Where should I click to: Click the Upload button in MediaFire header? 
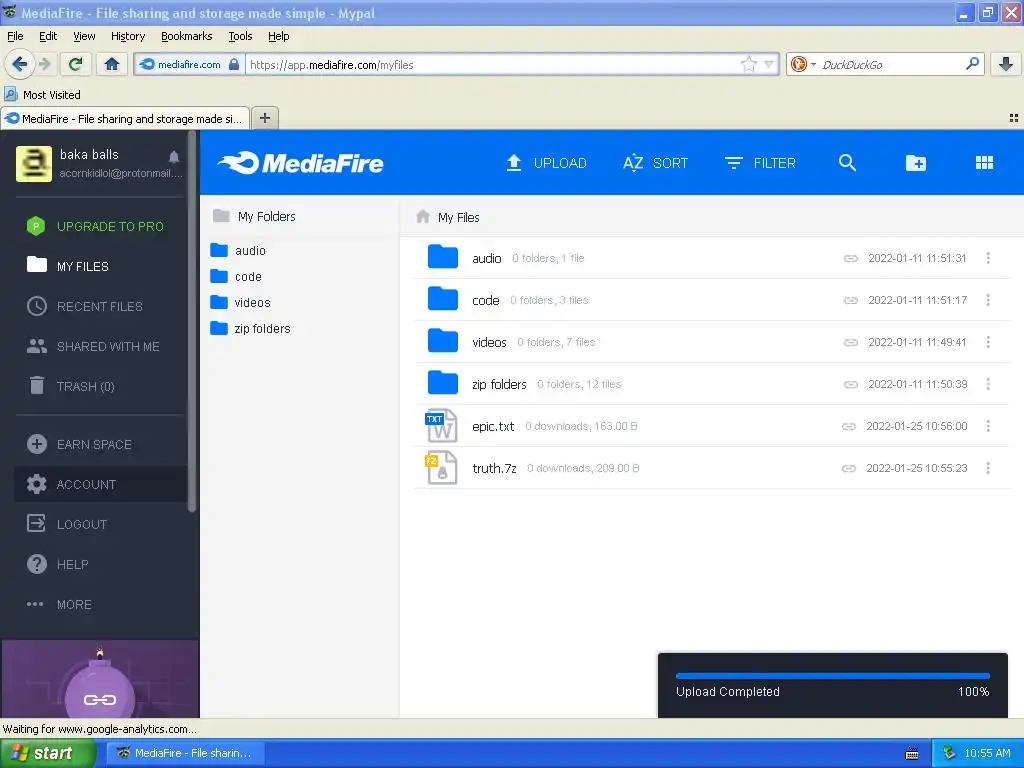point(547,163)
